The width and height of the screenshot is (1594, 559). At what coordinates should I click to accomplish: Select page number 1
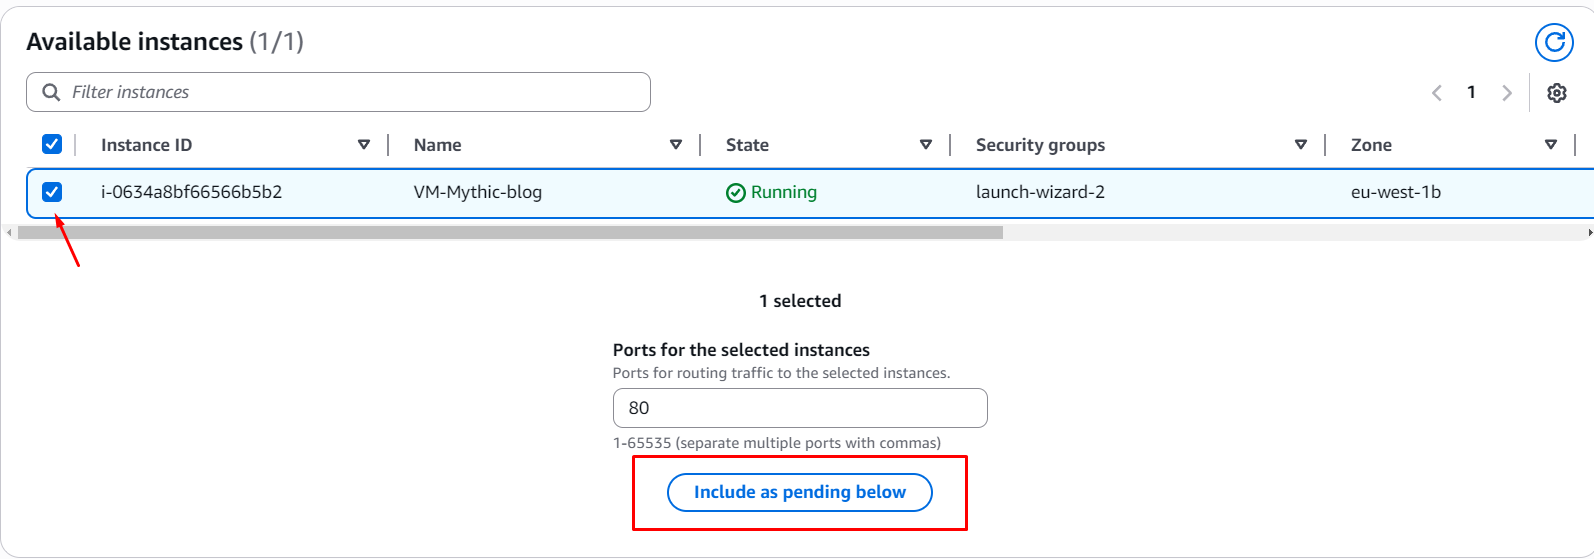click(1471, 92)
